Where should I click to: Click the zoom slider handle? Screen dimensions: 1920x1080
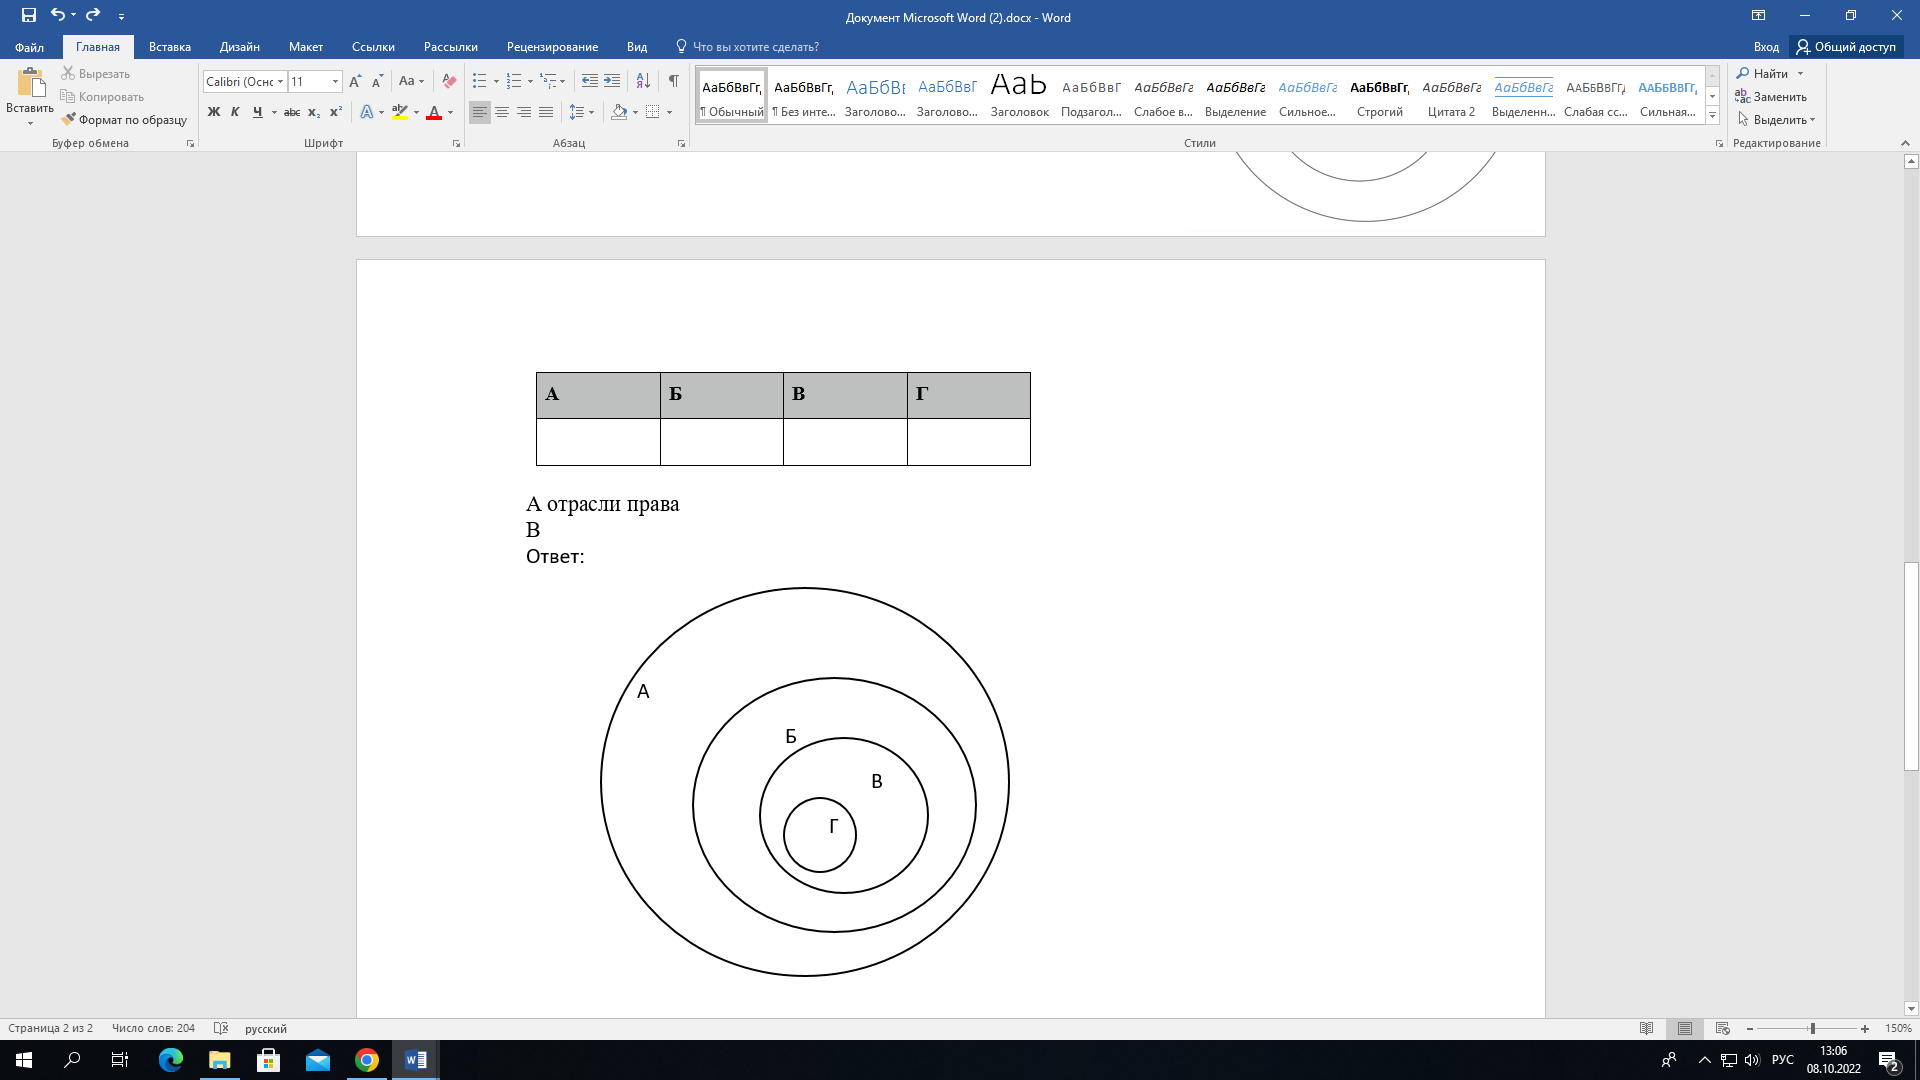(x=1812, y=1028)
